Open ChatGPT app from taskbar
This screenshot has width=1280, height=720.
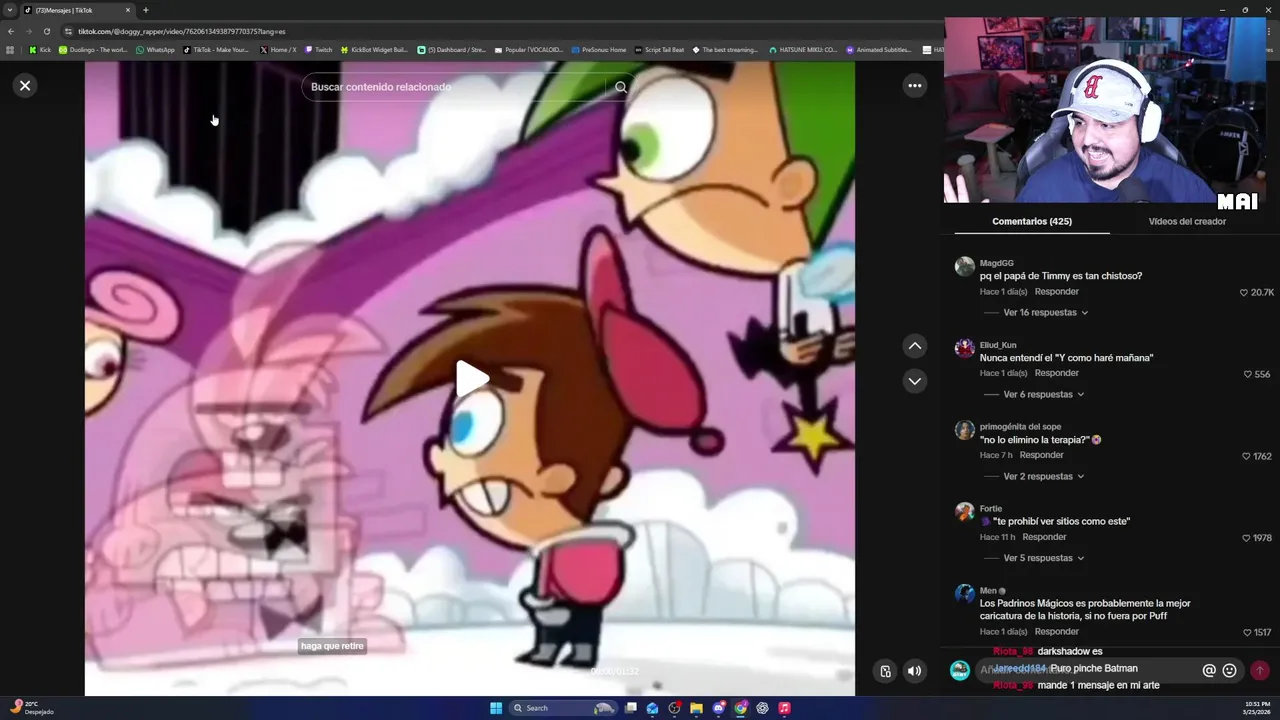point(762,708)
